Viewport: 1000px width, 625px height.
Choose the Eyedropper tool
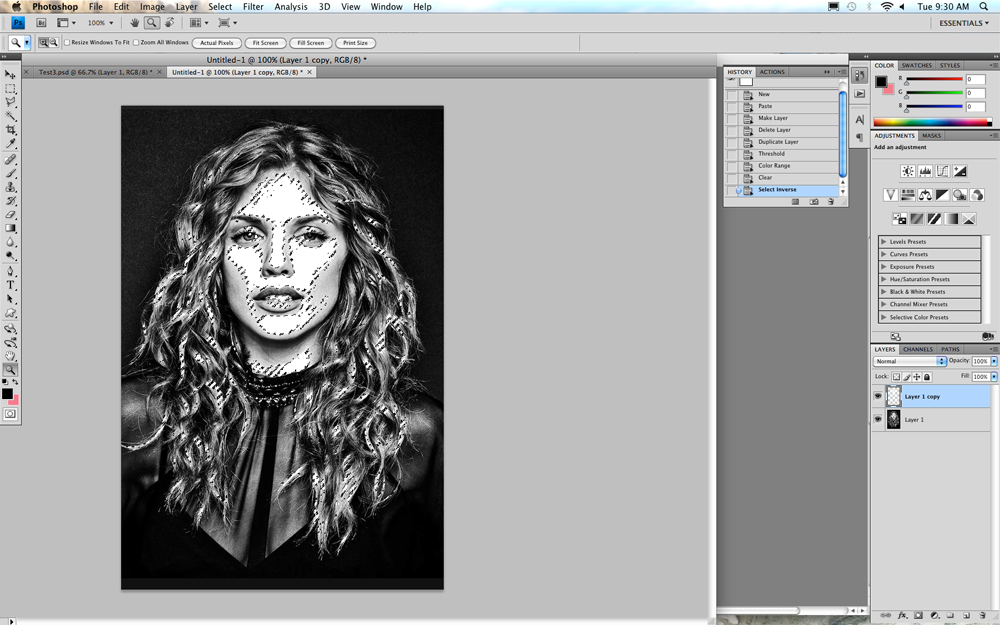coord(10,144)
